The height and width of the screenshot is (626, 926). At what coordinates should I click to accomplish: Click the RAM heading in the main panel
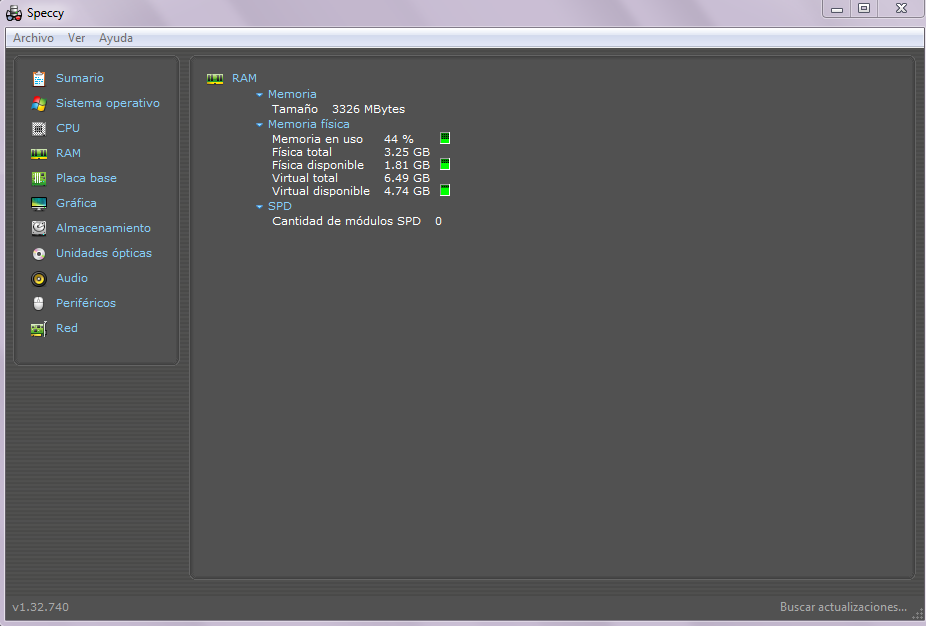[x=244, y=78]
